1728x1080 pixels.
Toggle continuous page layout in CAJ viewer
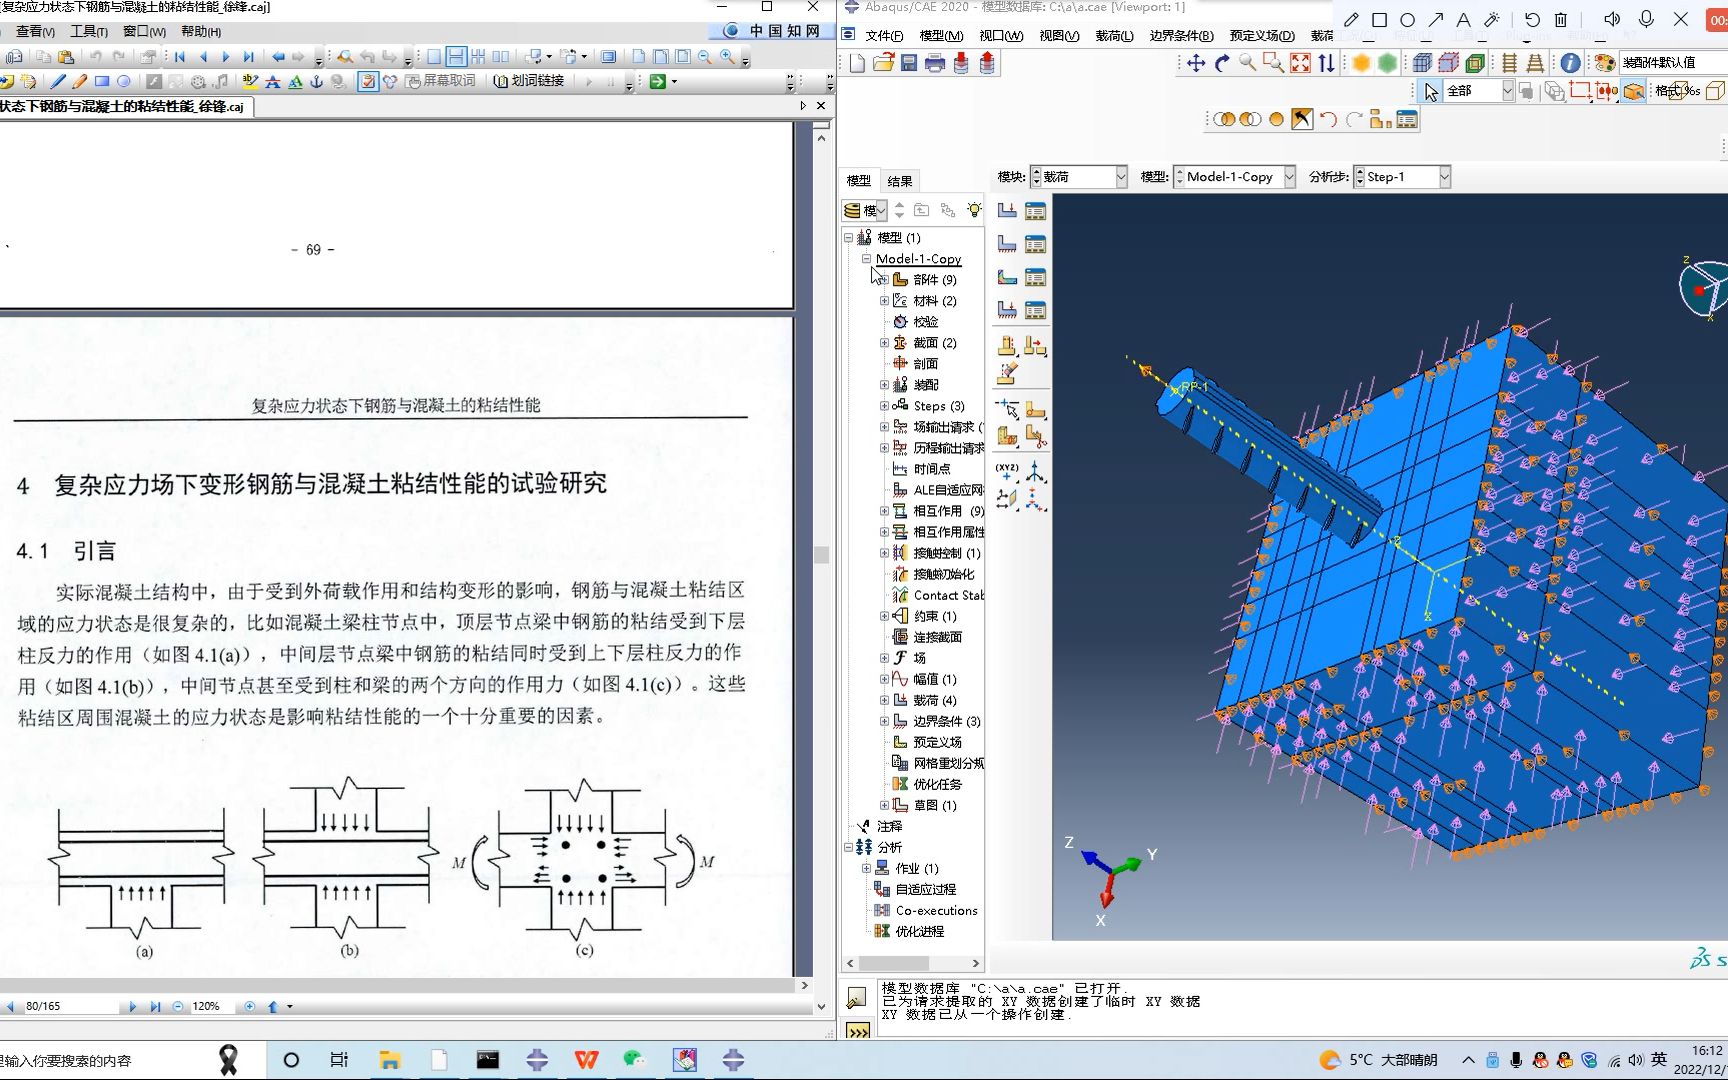(x=456, y=57)
